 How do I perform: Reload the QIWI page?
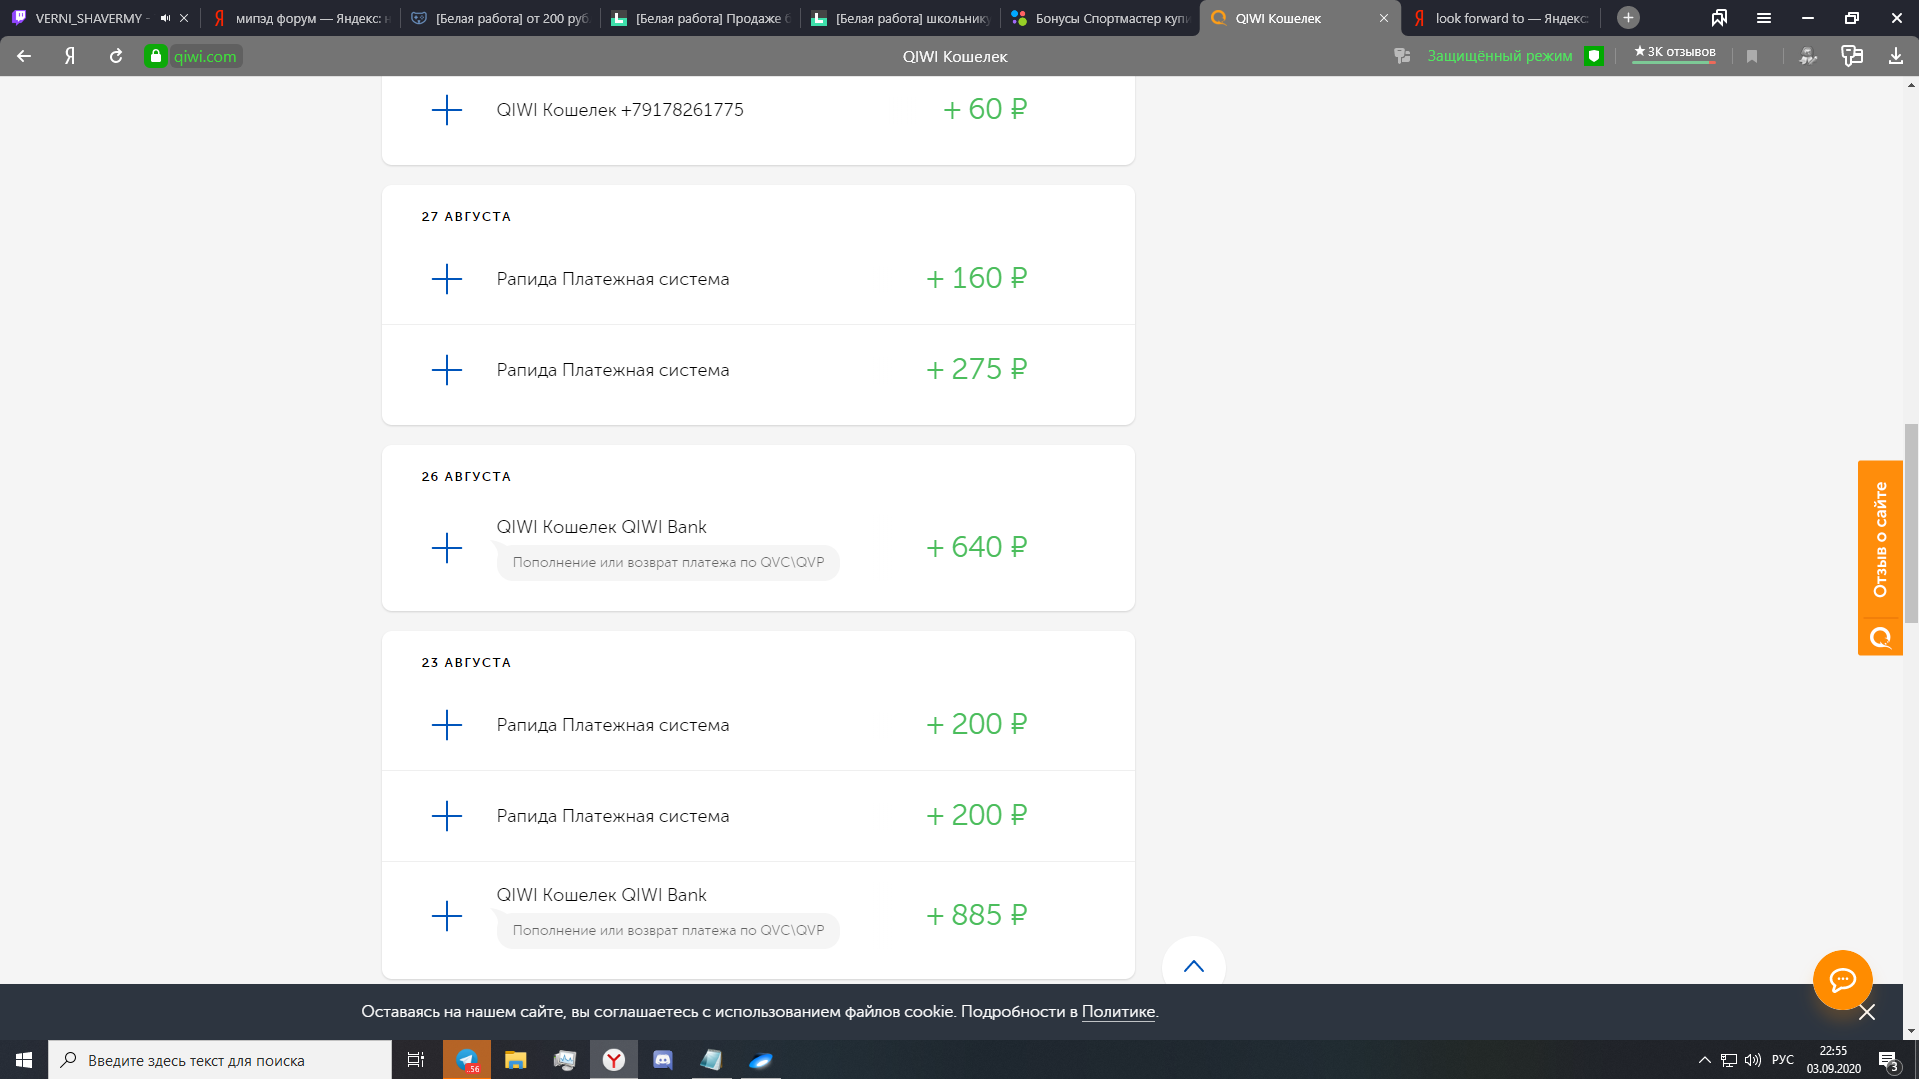(116, 56)
